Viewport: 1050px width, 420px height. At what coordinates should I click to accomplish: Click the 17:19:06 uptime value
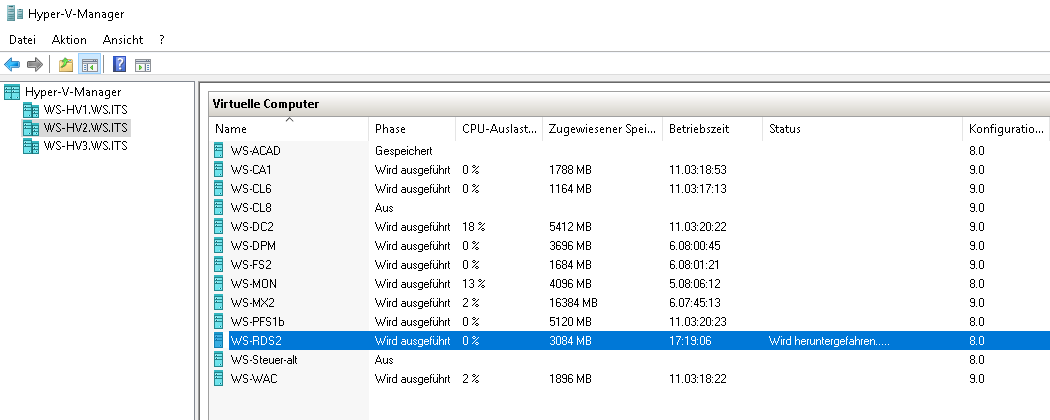tap(690, 341)
